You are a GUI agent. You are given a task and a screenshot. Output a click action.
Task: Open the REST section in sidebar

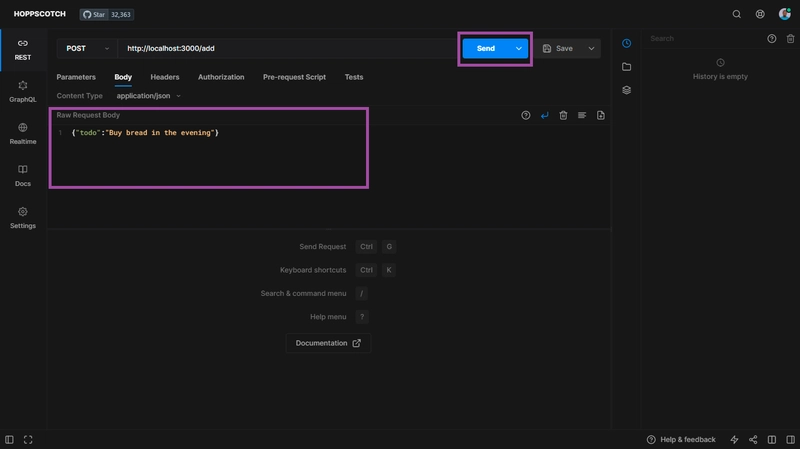click(23, 50)
